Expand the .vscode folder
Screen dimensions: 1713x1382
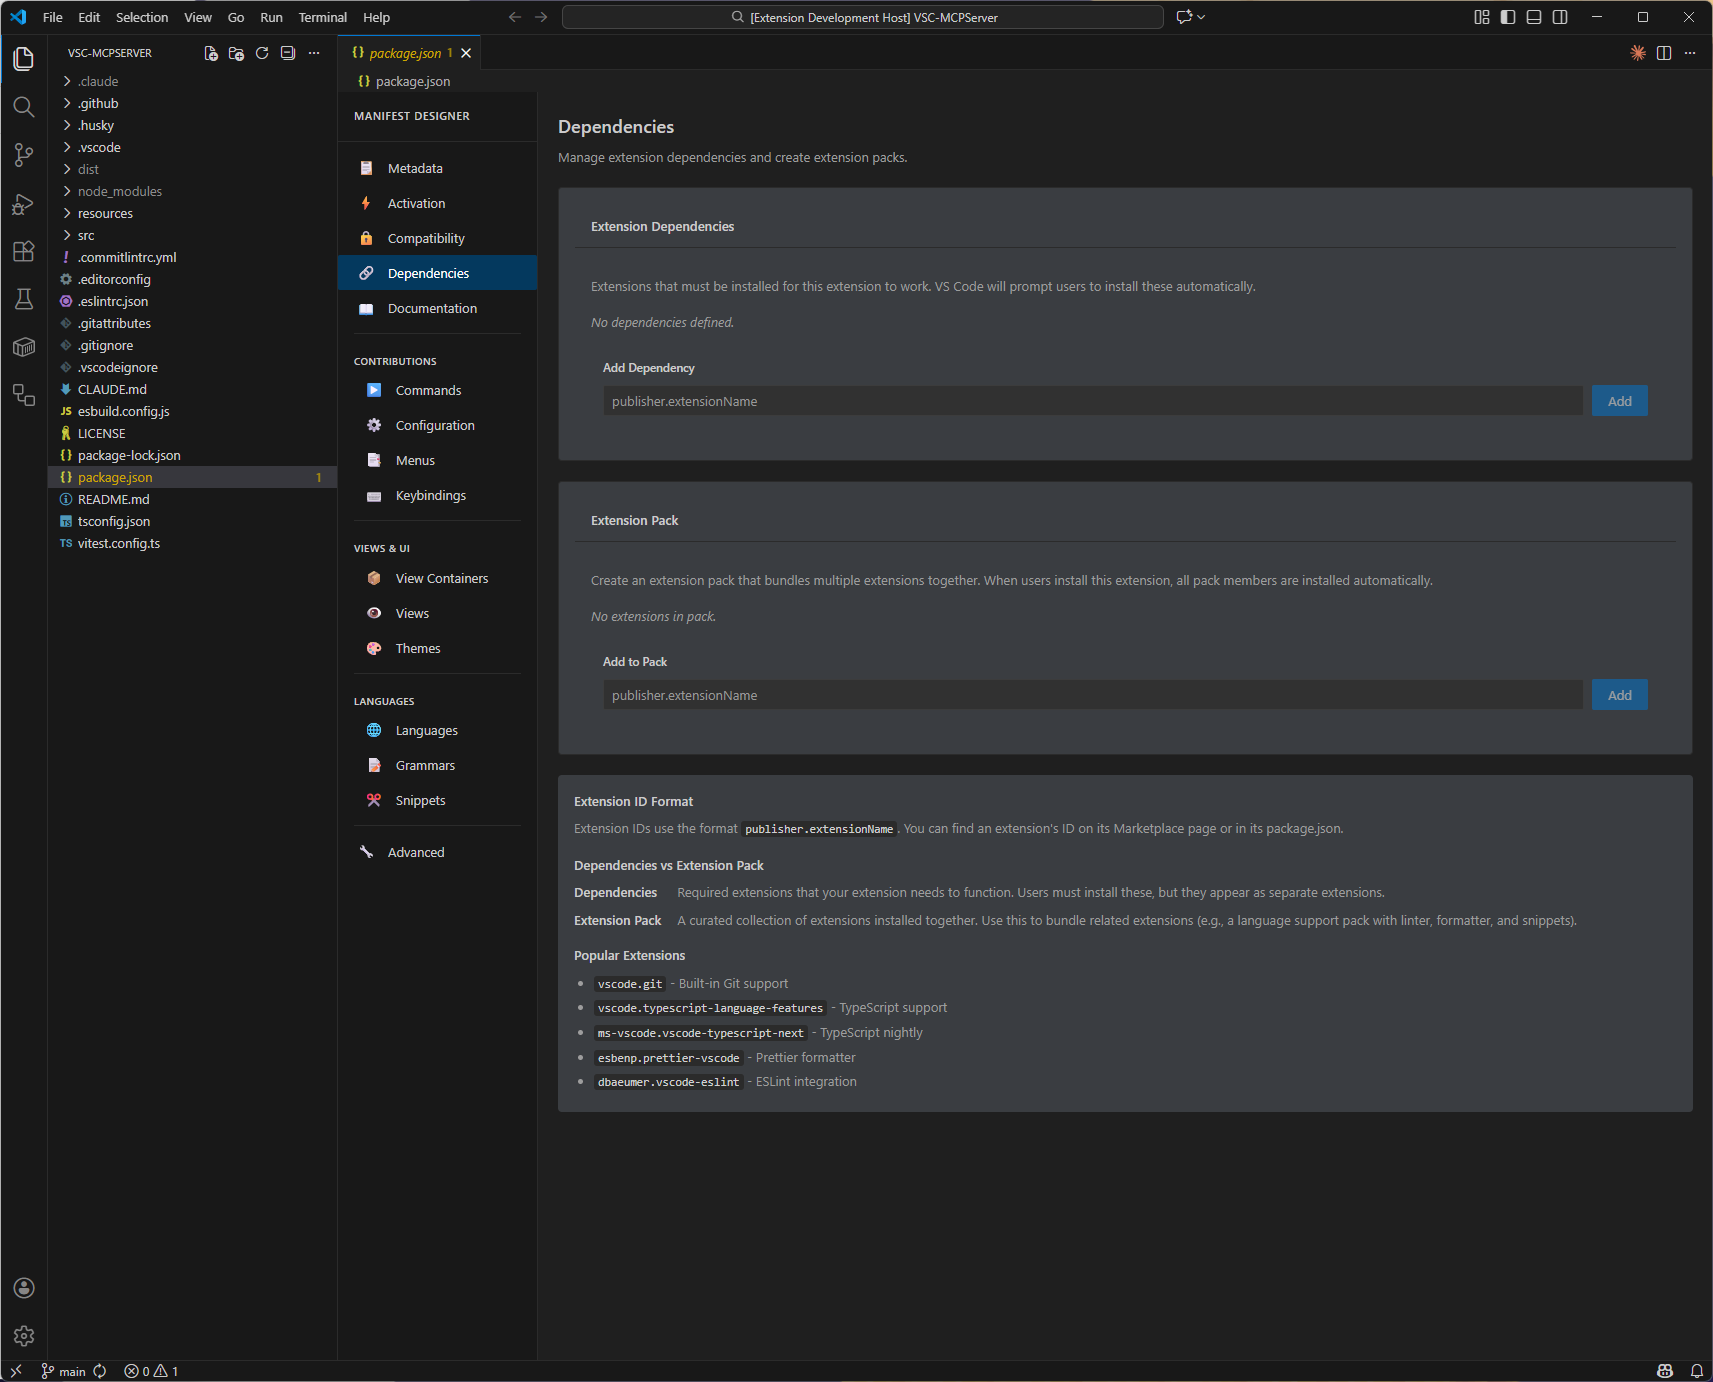[x=192, y=147]
